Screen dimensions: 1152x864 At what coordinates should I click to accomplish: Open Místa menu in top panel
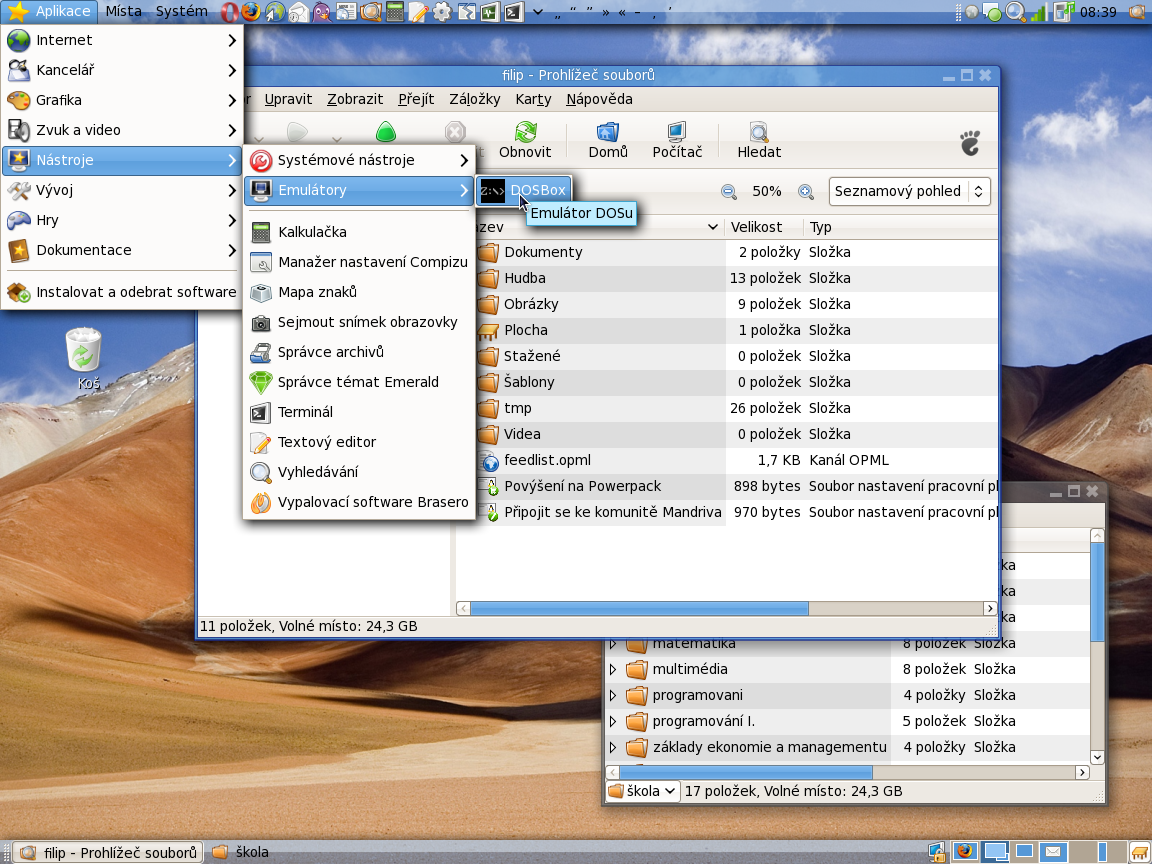pos(123,12)
